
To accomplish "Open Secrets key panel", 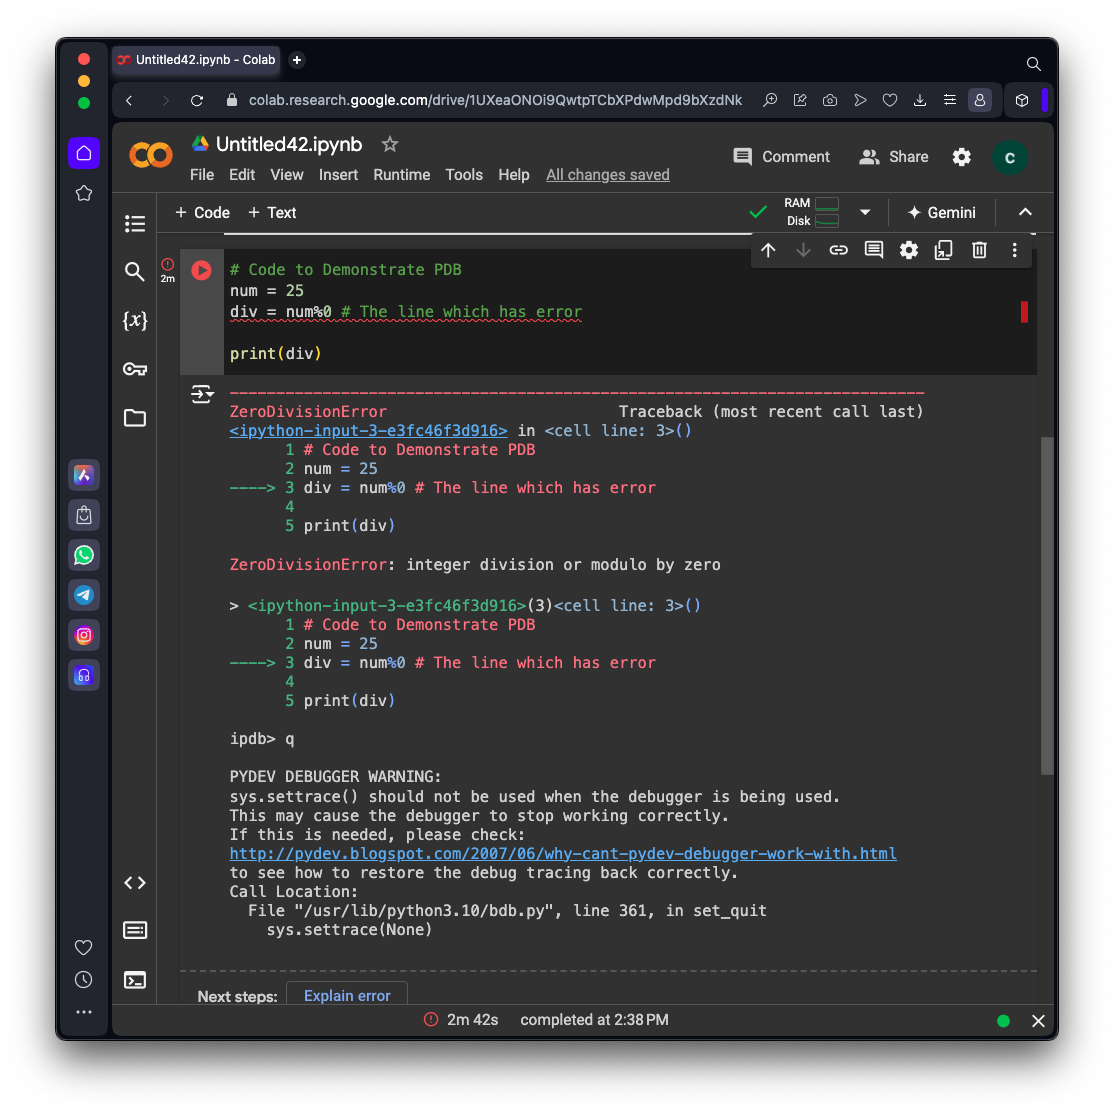I will [x=135, y=369].
